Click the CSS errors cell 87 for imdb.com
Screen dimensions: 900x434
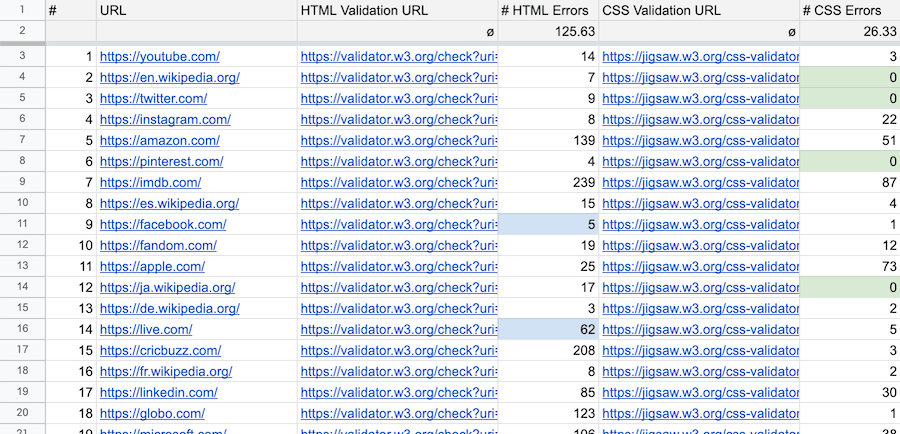click(850, 183)
